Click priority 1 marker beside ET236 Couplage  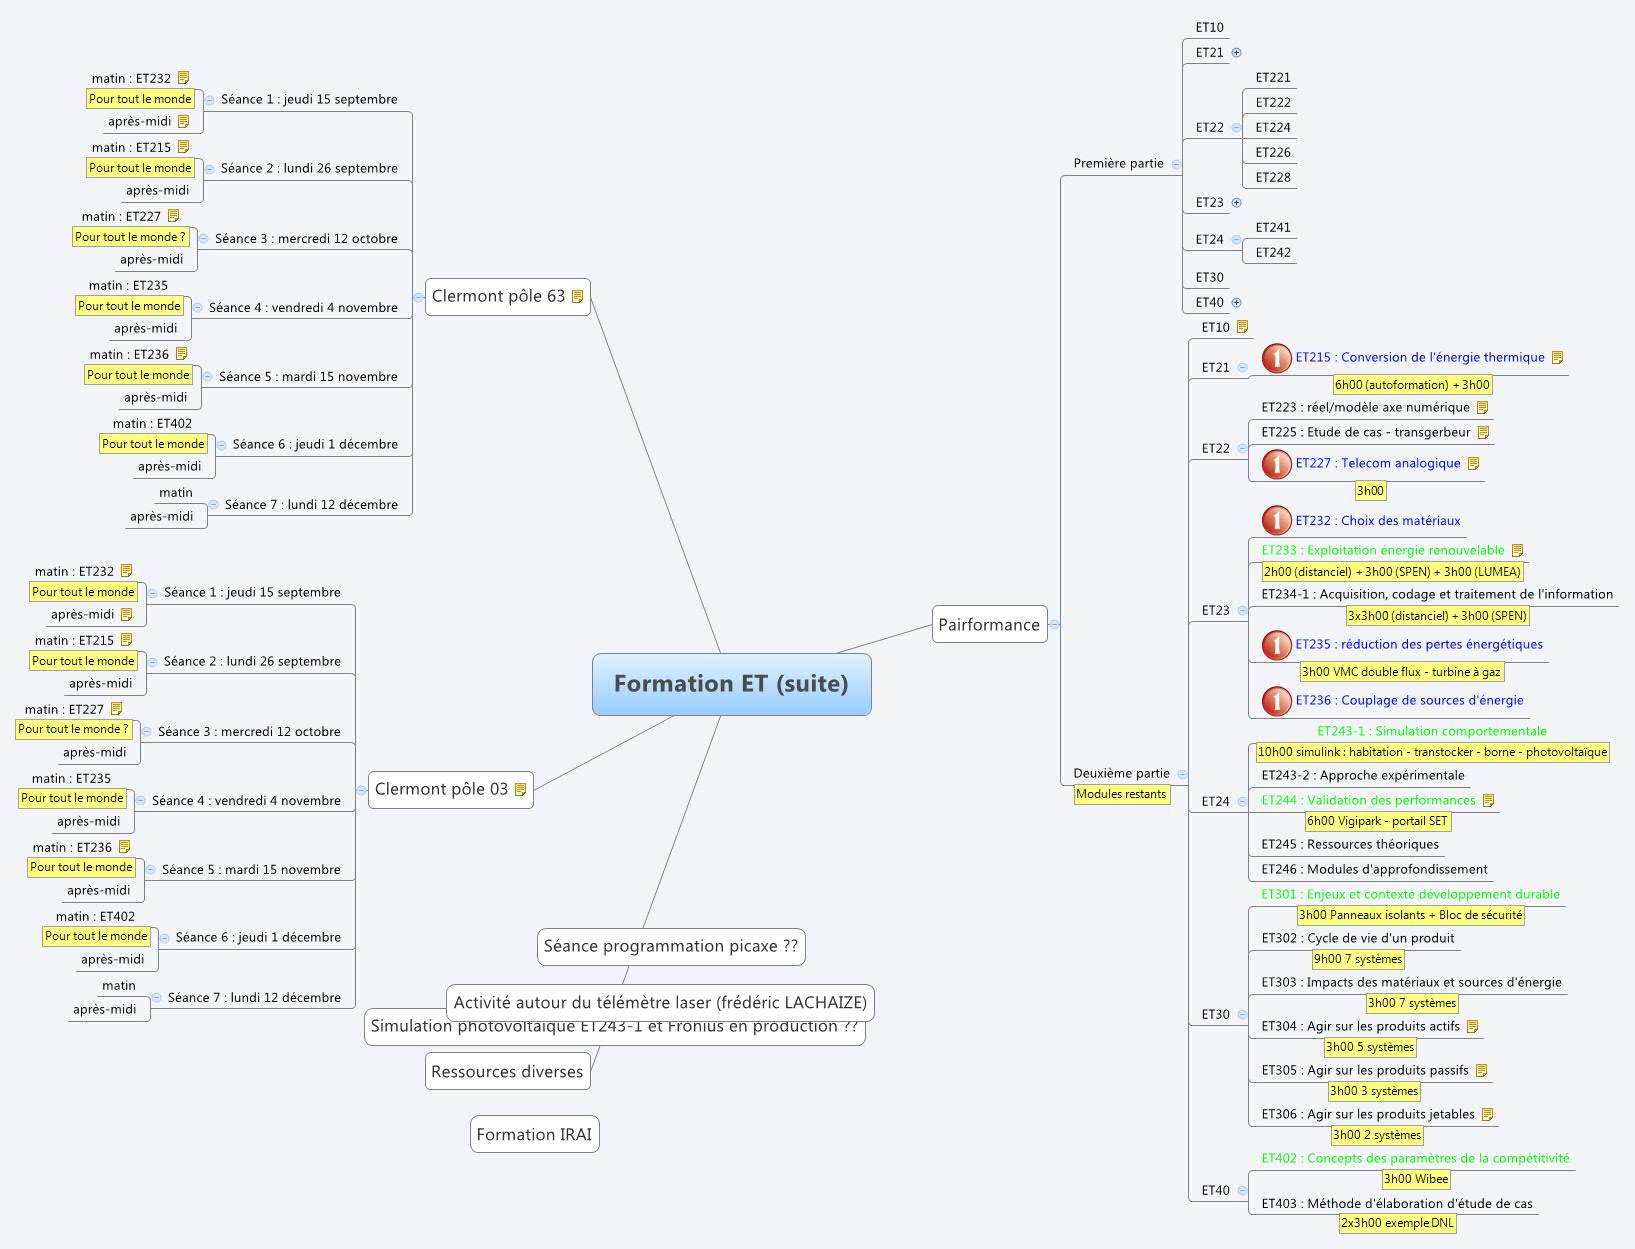coord(1276,701)
